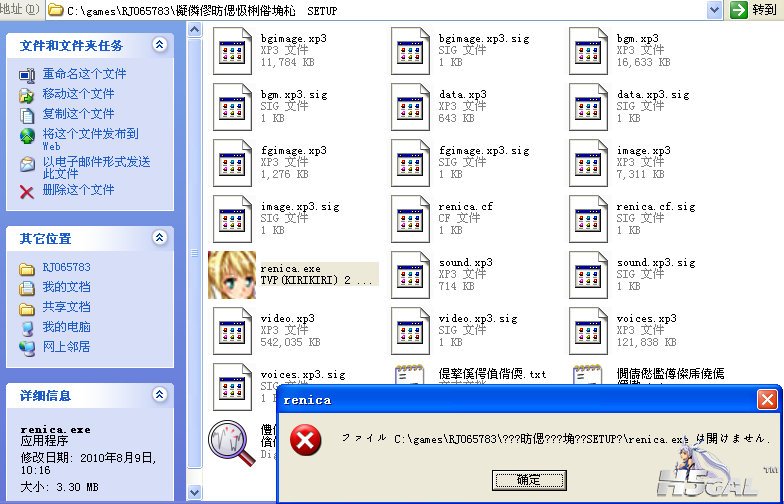
Task: Click 删除这个文件 task link
Action: (x=78, y=190)
